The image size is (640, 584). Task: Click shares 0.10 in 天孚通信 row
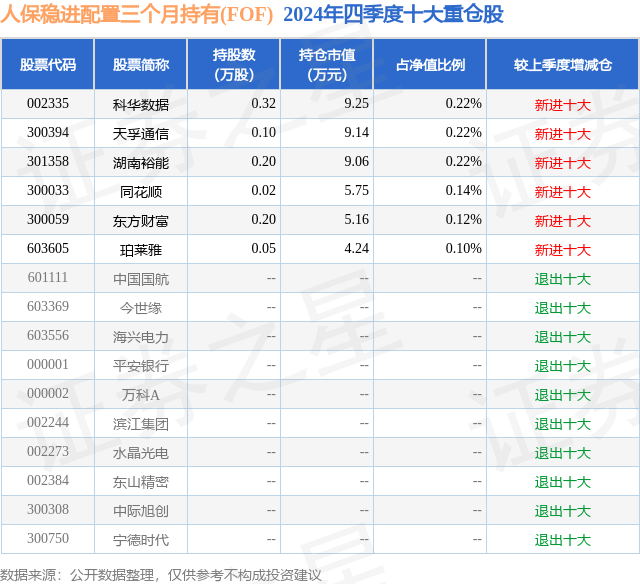[264, 133]
